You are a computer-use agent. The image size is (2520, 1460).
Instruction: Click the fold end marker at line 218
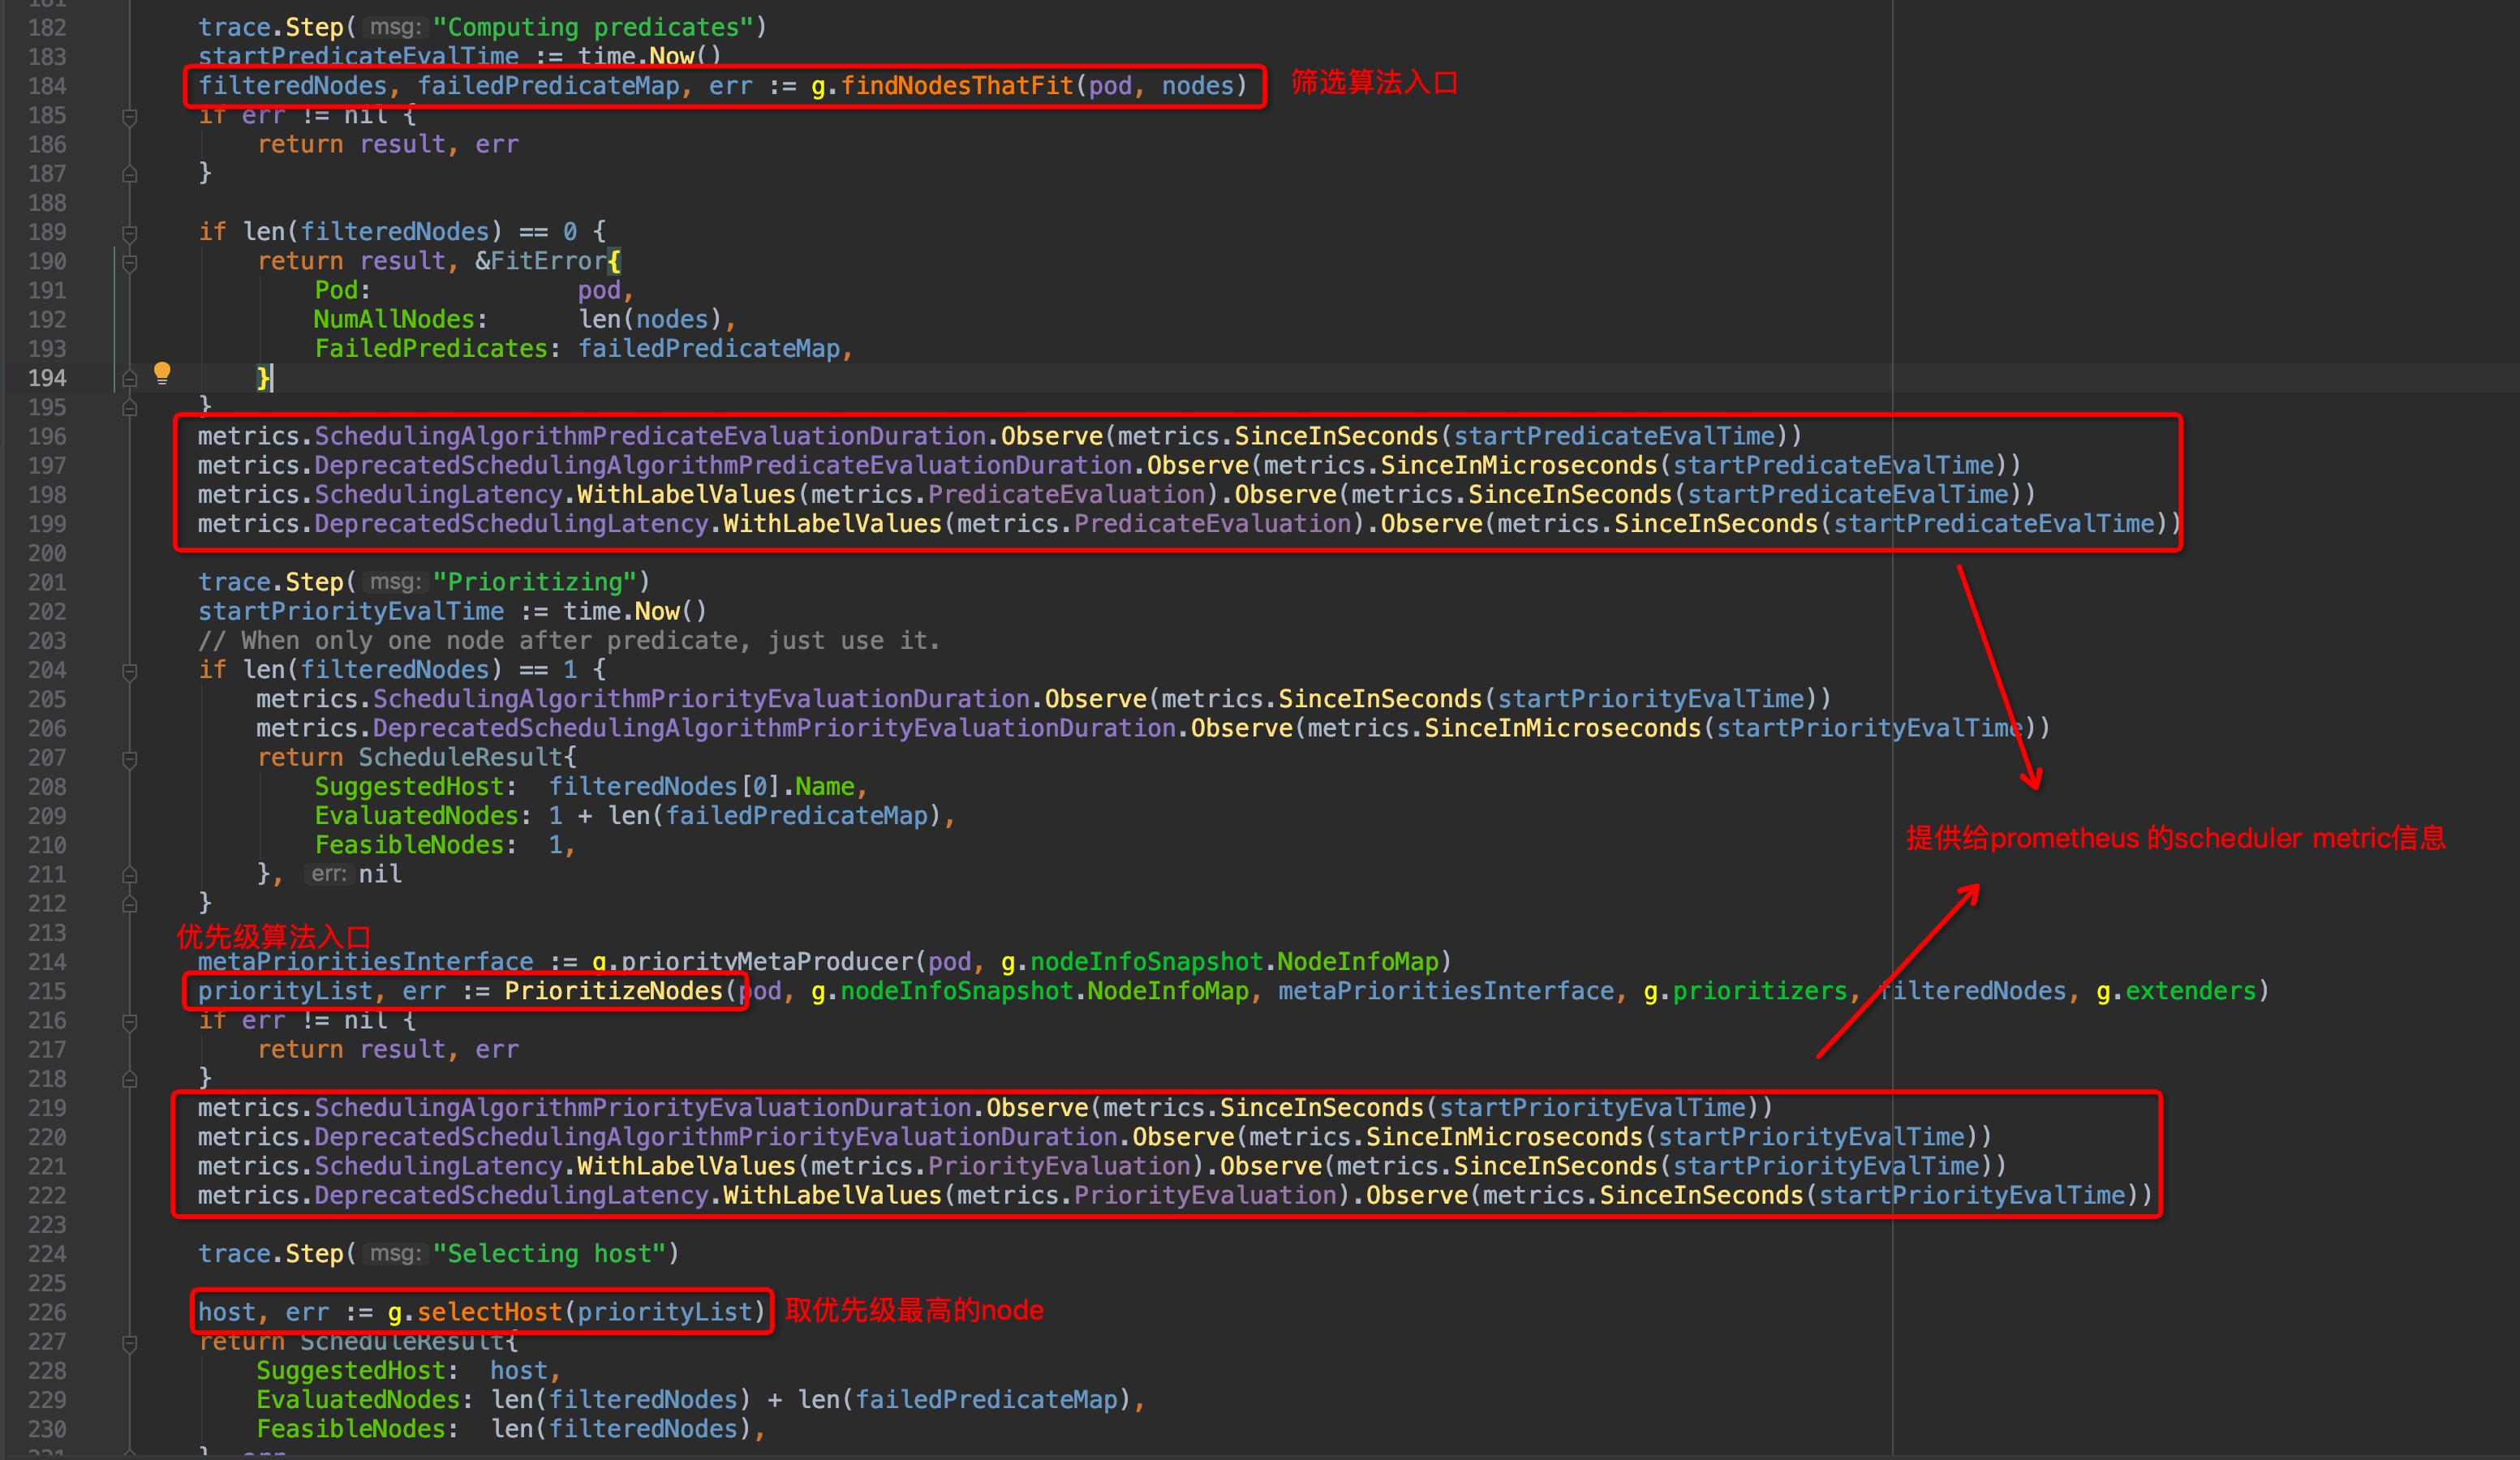tap(130, 1080)
